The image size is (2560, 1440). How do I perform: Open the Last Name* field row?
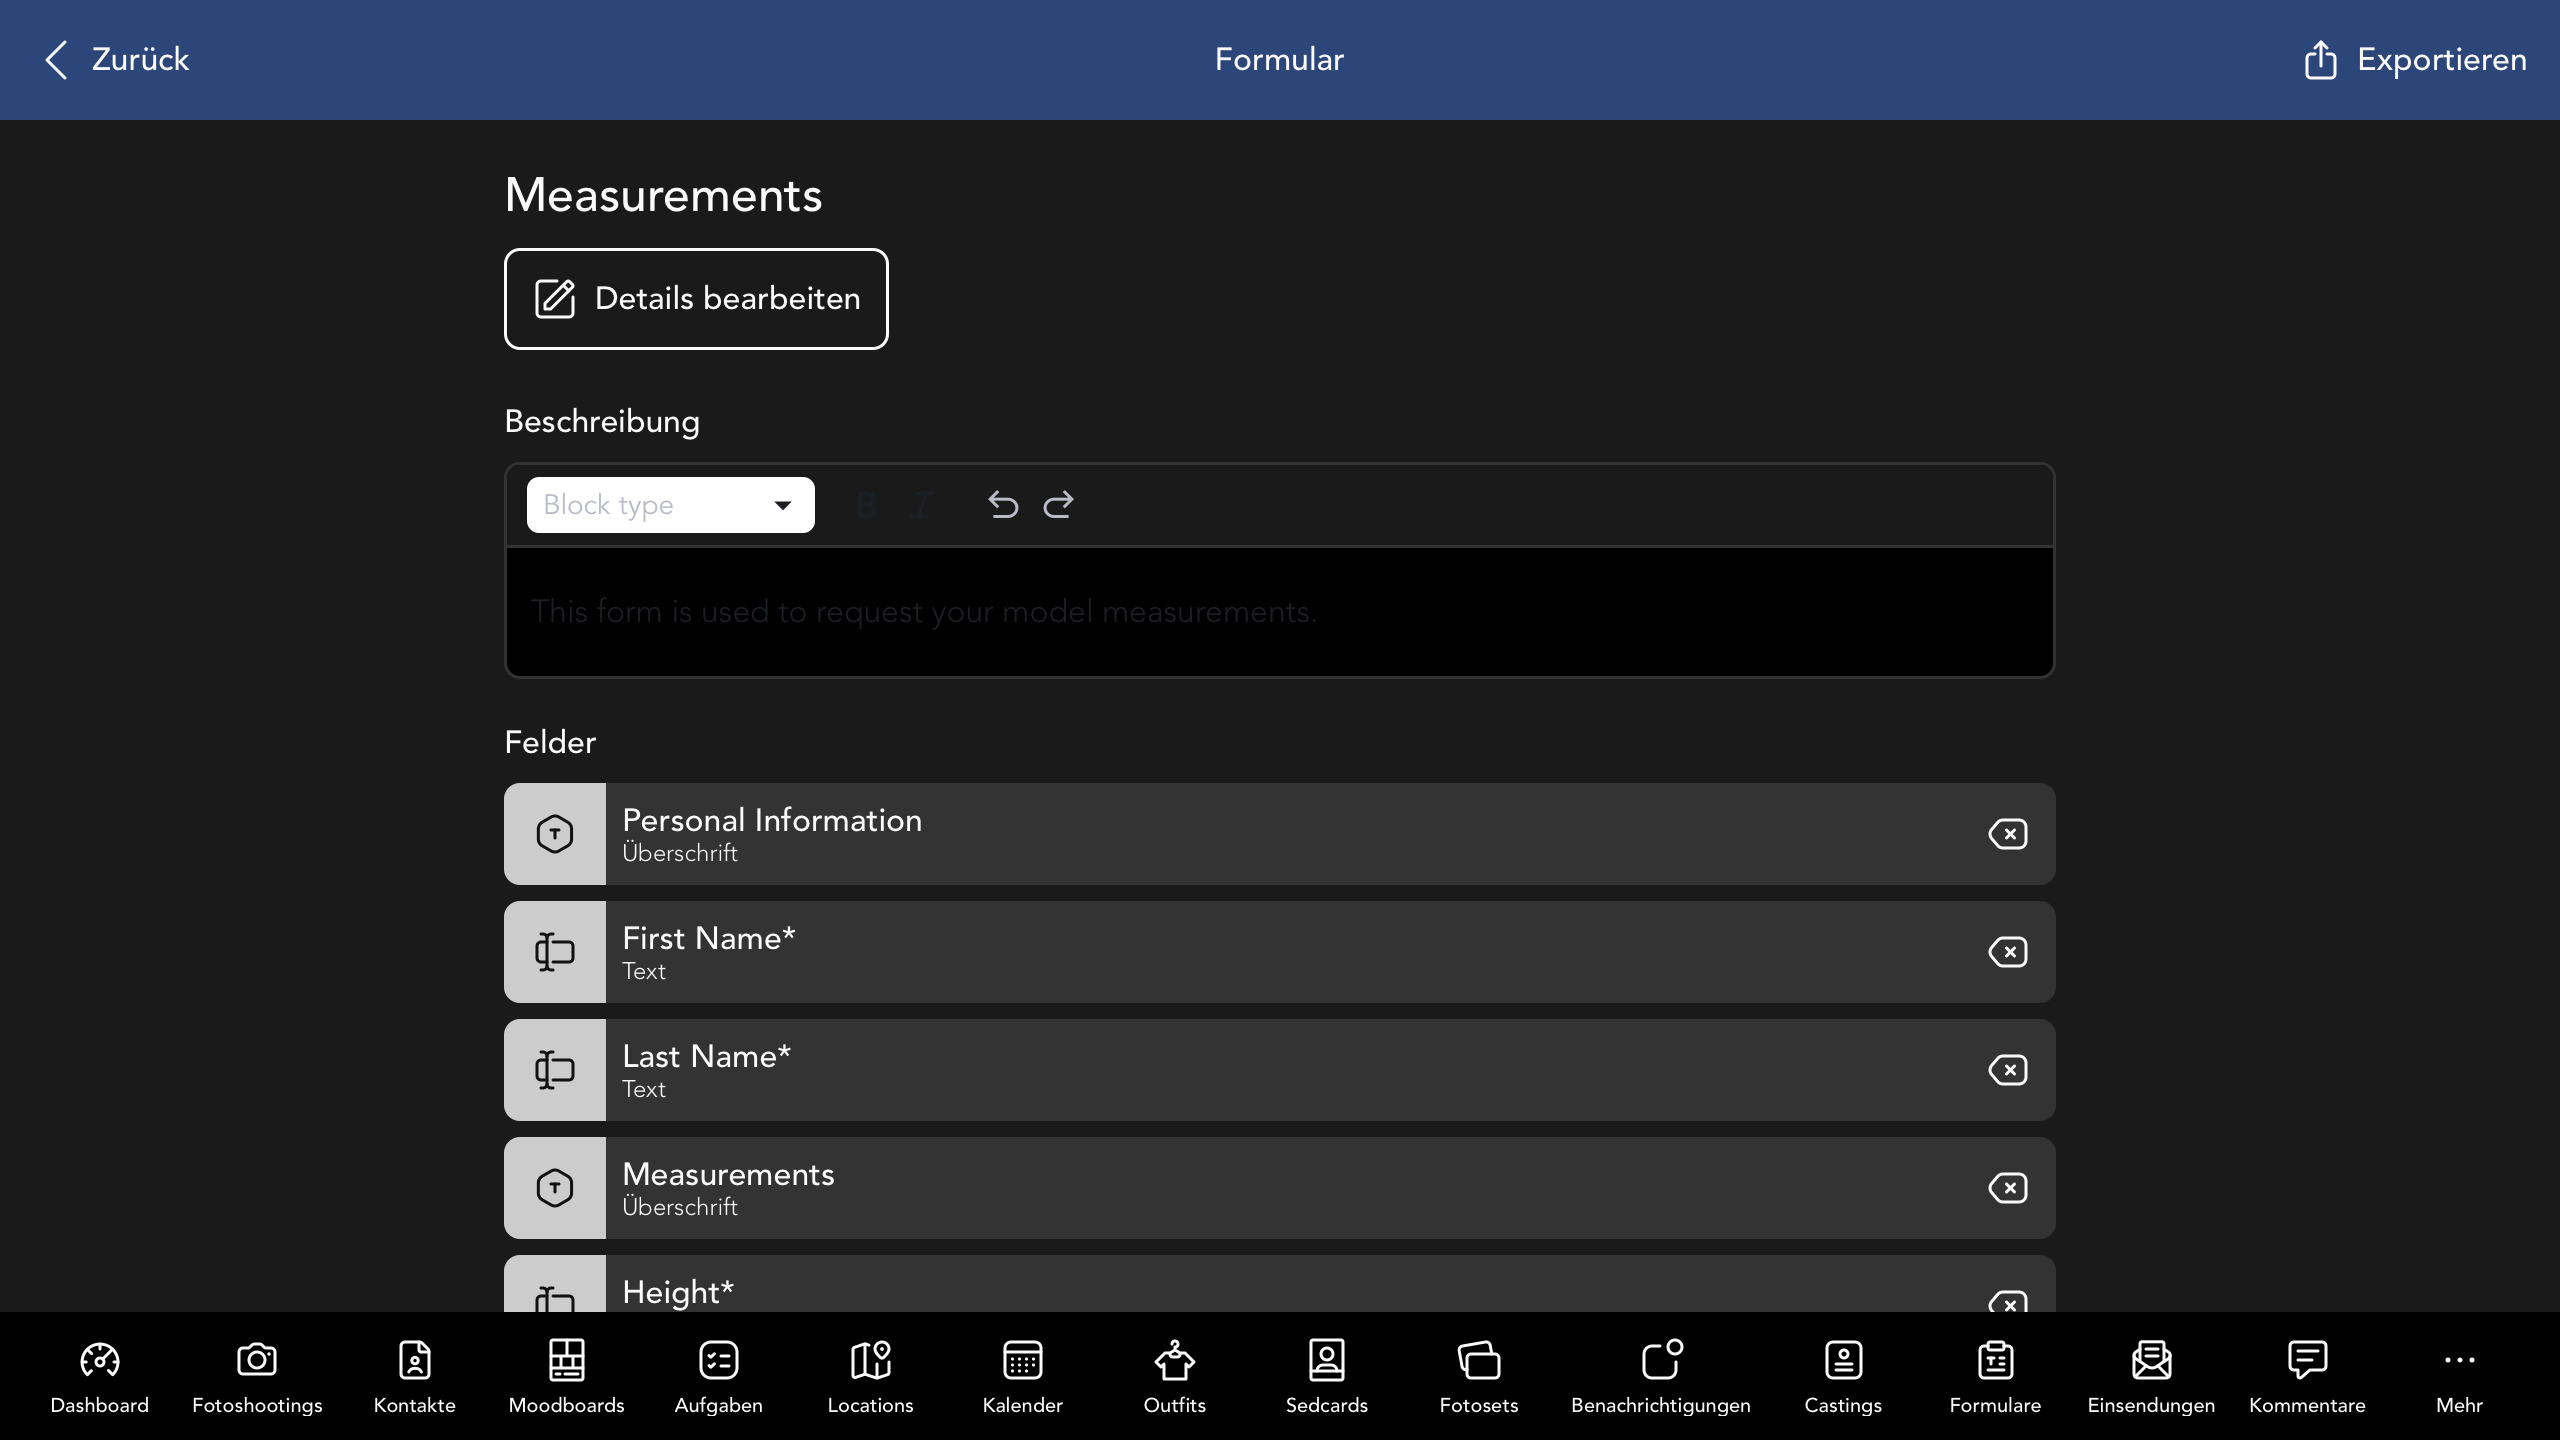pos(1280,1070)
